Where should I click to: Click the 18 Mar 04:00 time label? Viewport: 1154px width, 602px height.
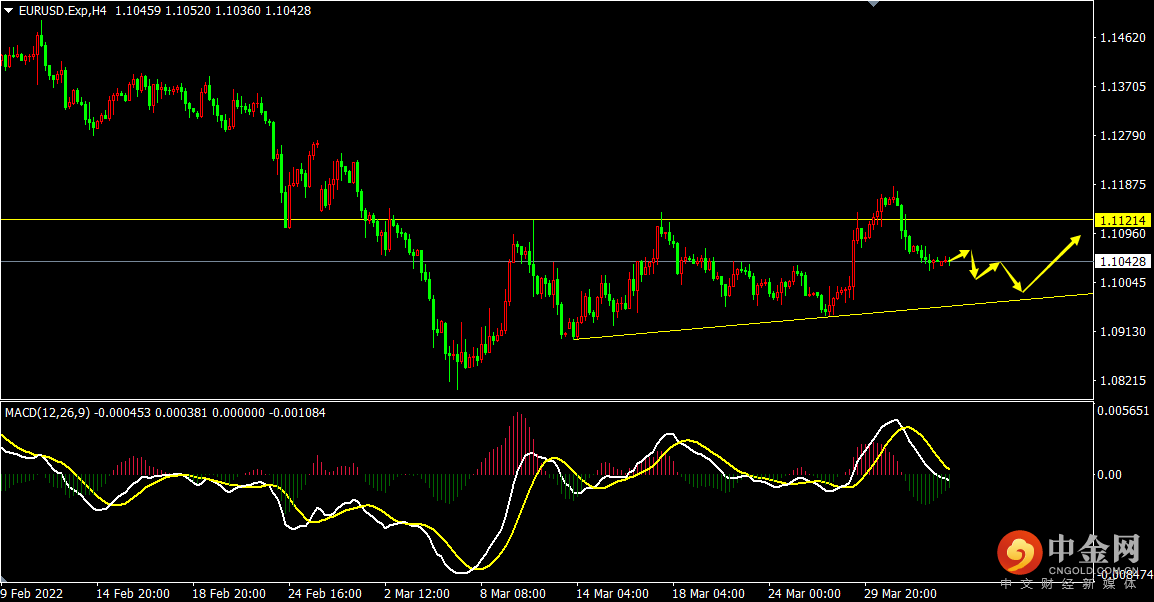click(x=708, y=593)
